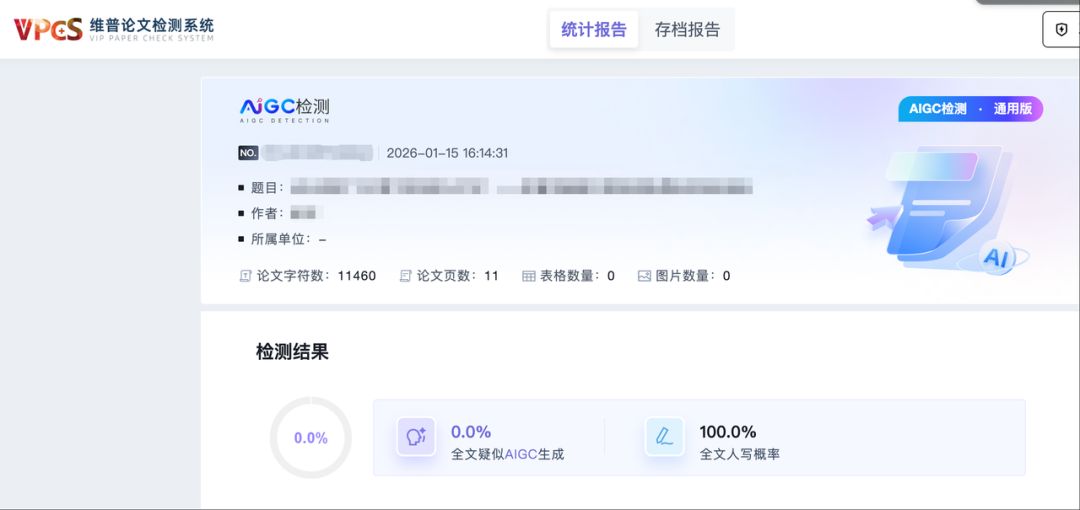Click the 图片数量 image icon

(x=644, y=276)
